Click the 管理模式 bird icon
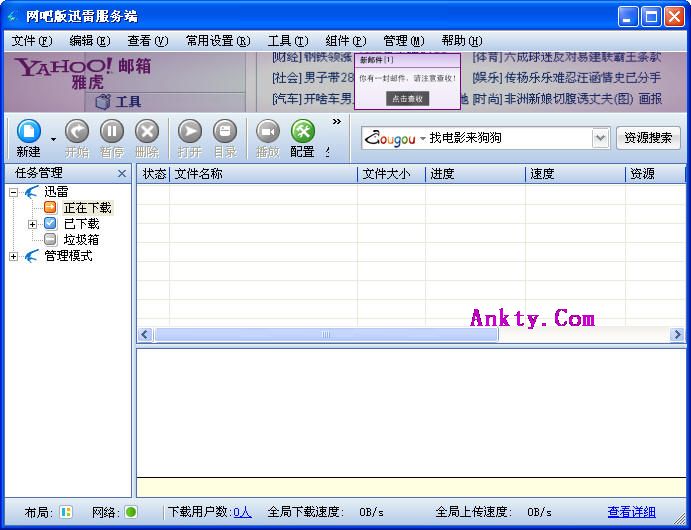Viewport: 691px width, 530px height. point(32,256)
